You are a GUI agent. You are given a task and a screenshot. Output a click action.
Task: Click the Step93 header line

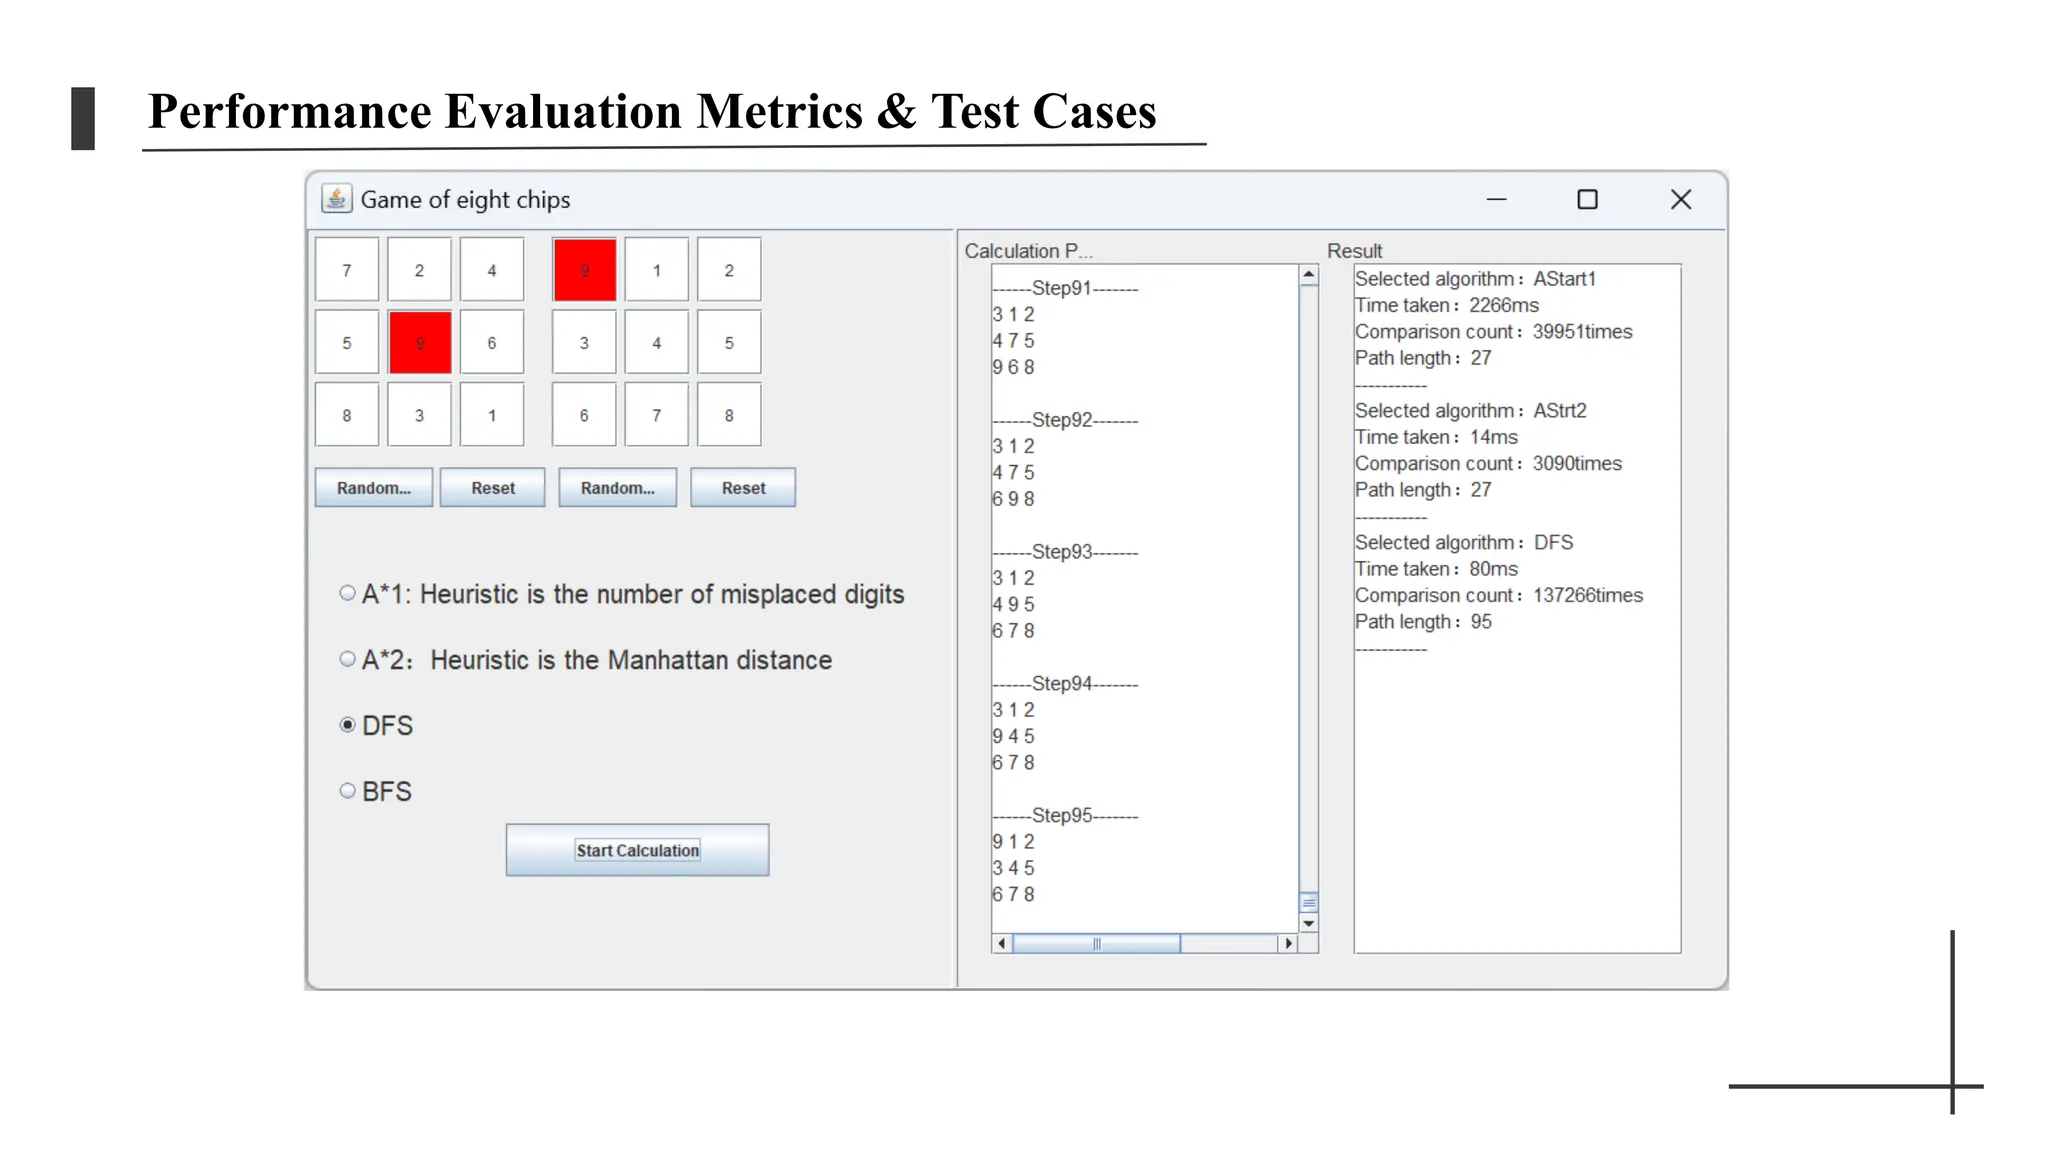[x=1065, y=552]
